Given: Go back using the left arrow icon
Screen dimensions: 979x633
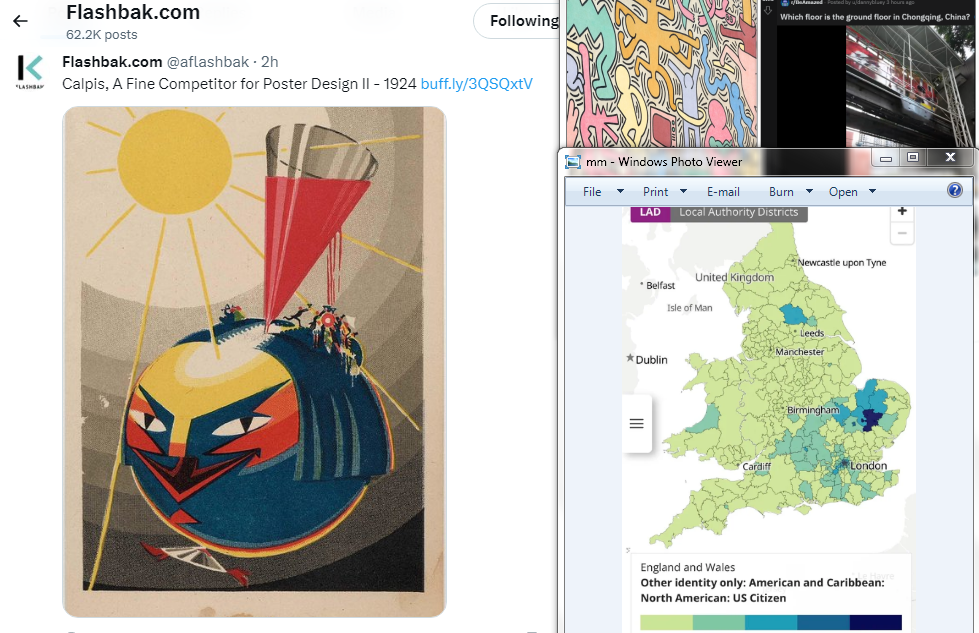Looking at the screenshot, I should (x=20, y=21).
